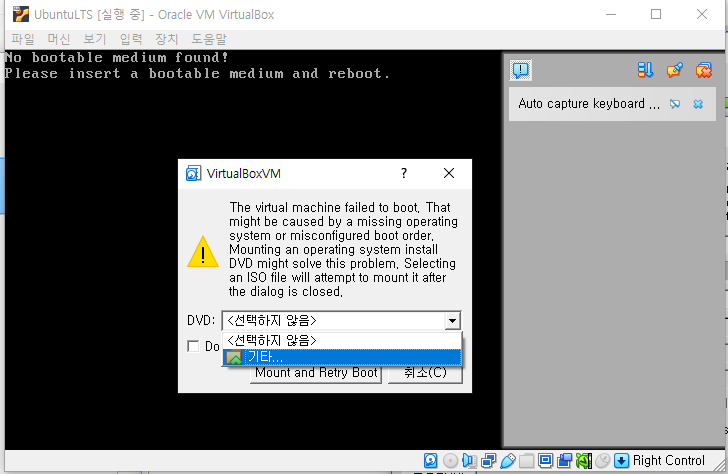Screen dimensions: 728x474
Task: Maximize the UbuntuLTS VirtualBox window
Action: 656,14
